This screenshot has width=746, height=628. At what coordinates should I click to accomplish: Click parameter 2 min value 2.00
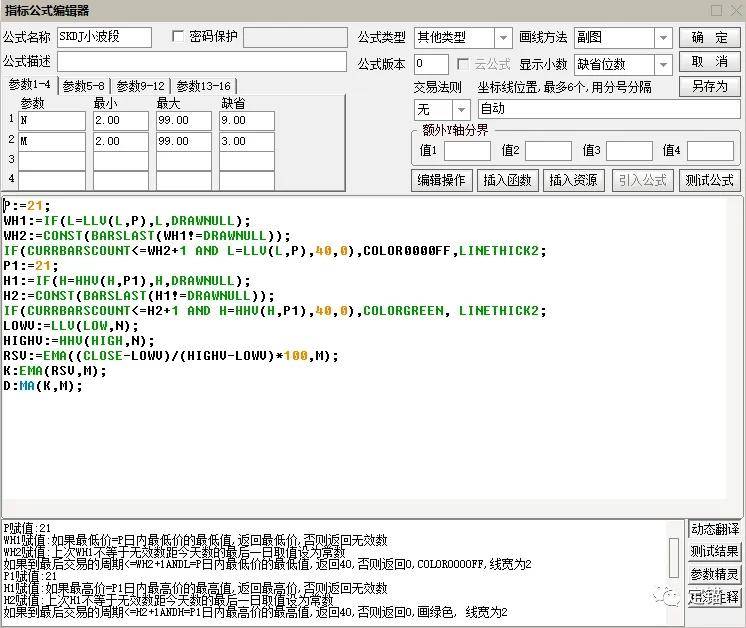121,142
